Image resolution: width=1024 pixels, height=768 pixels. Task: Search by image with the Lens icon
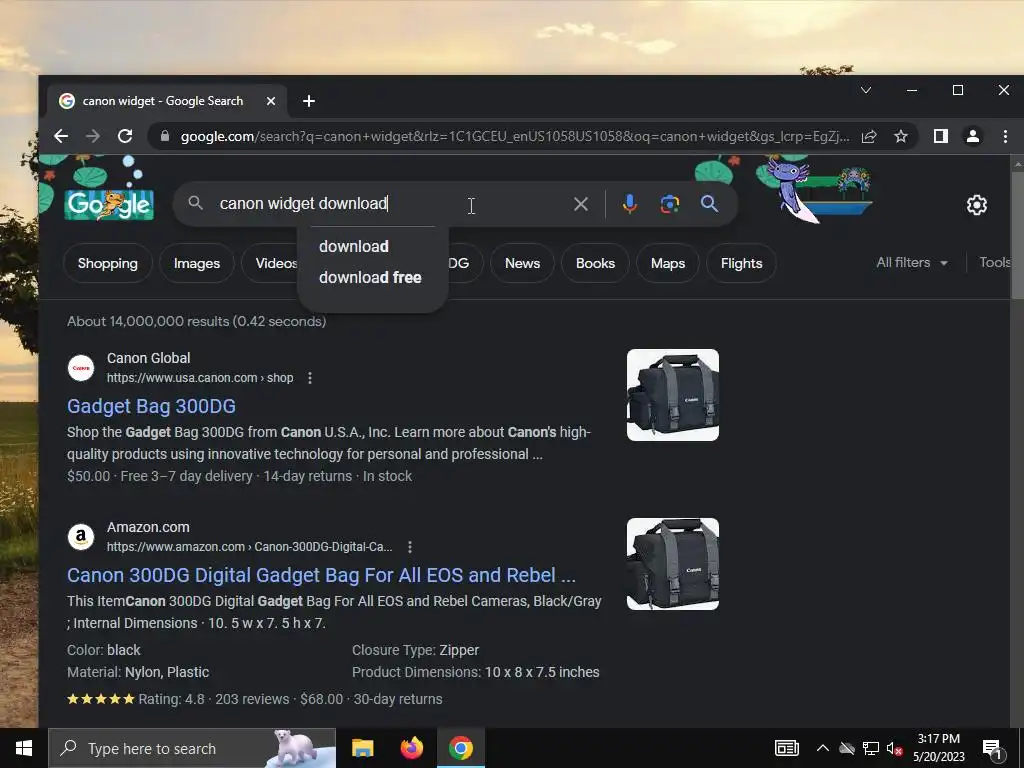(x=669, y=204)
